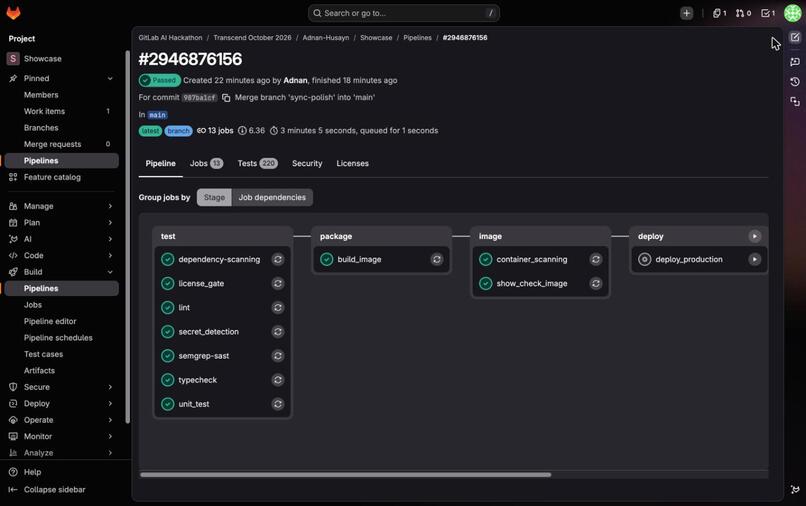
Task: Click the Search or go to field
Action: (404, 13)
